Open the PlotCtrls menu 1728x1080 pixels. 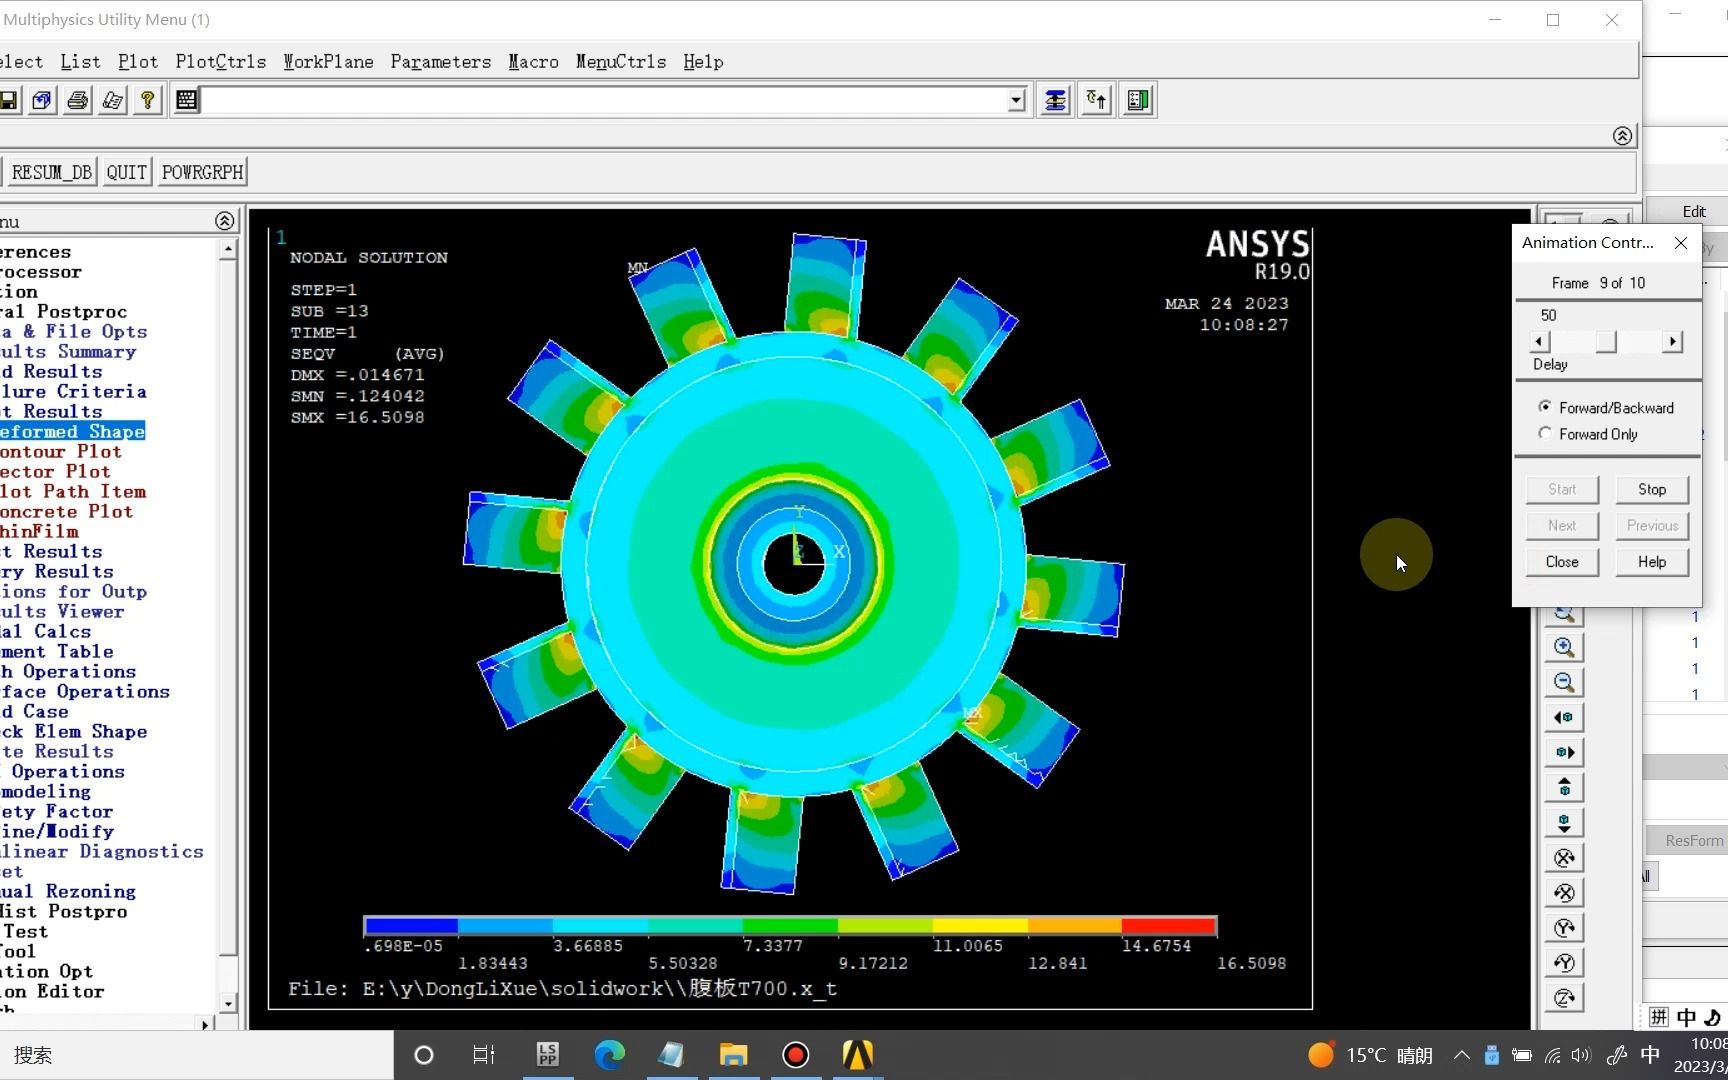coord(220,61)
